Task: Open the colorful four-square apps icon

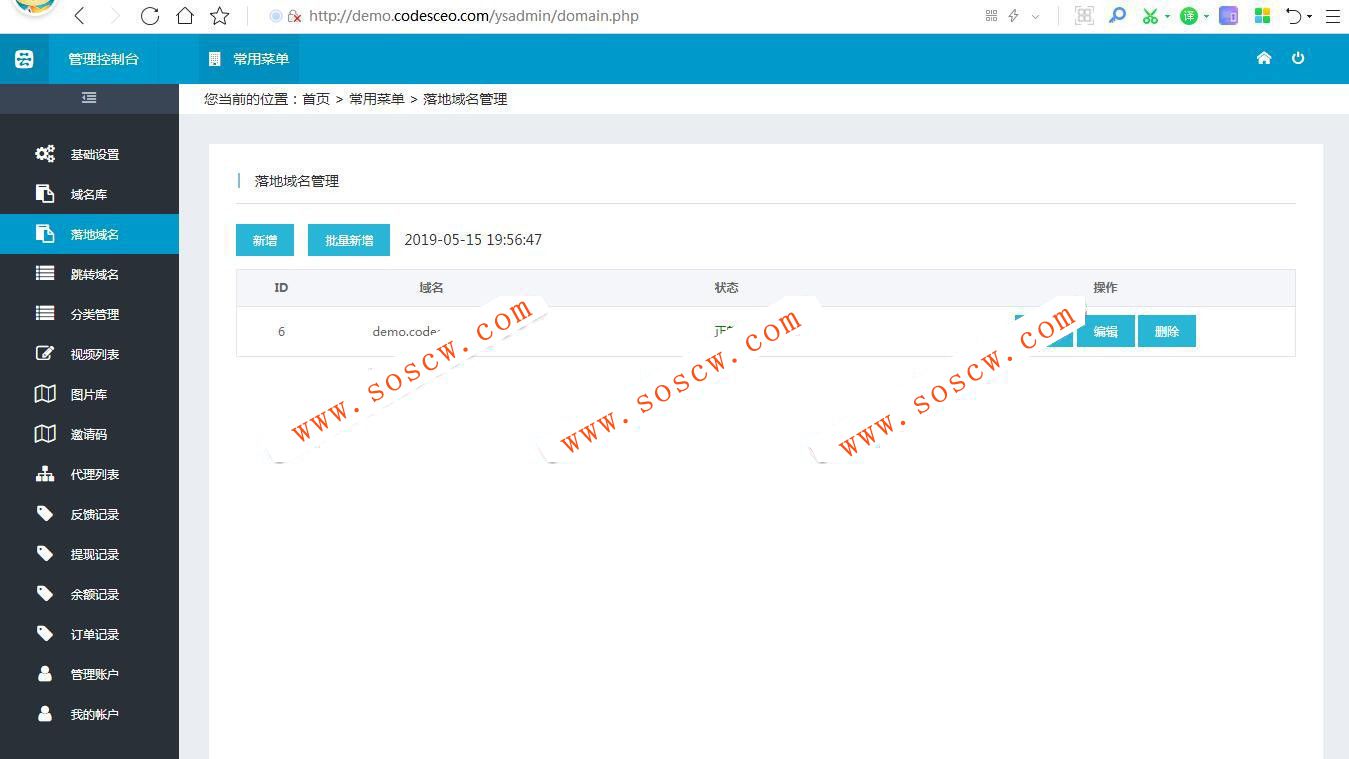Action: (1262, 16)
